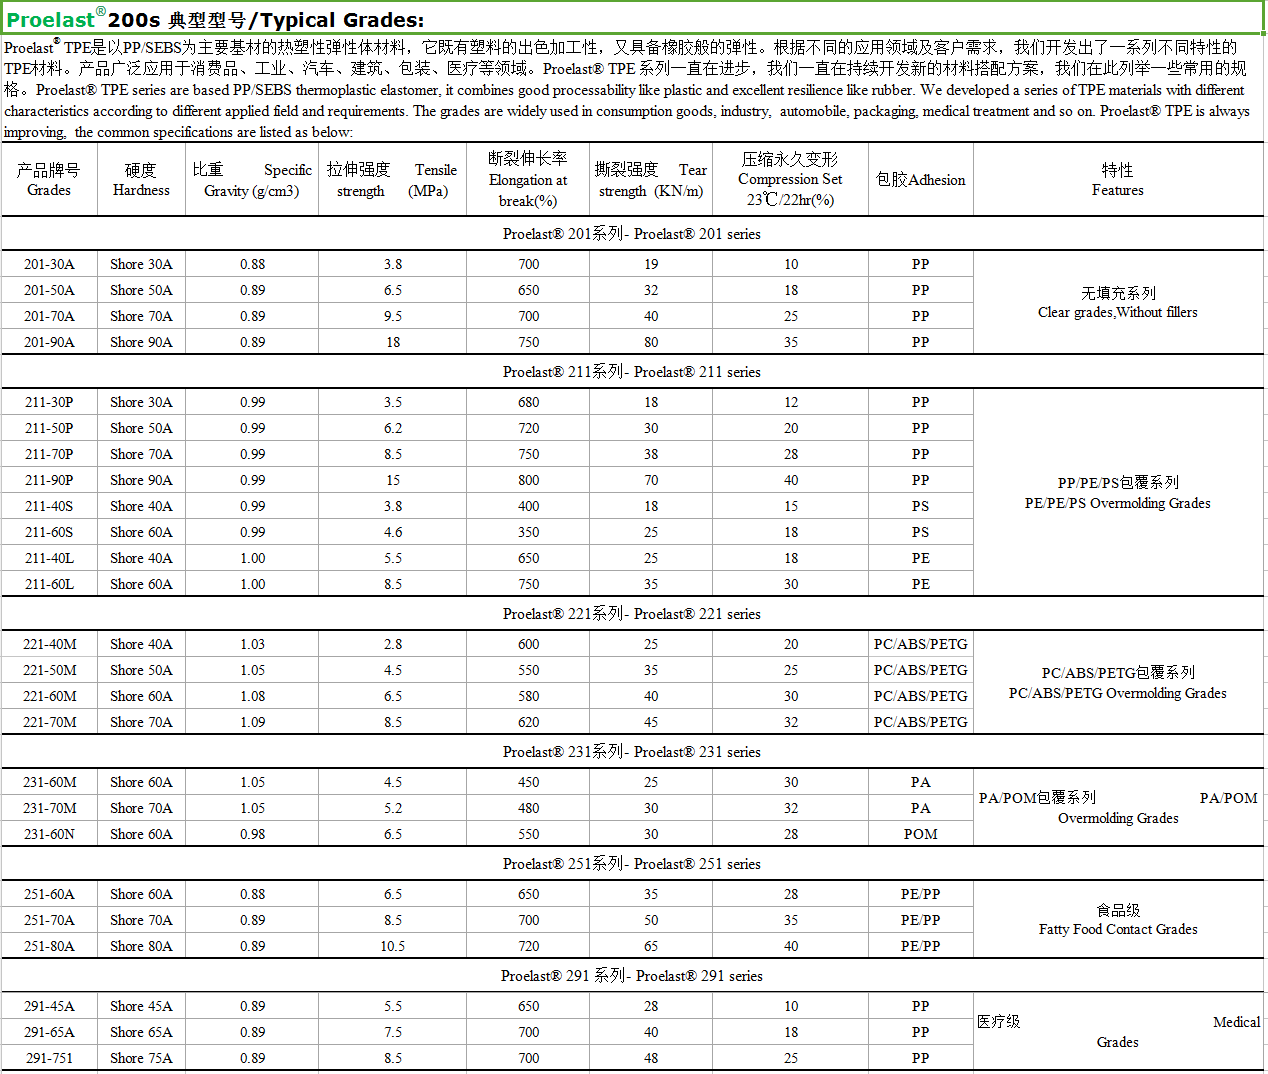Select grade cell '211-60L'
The height and width of the screenshot is (1074, 1268).
point(49,584)
